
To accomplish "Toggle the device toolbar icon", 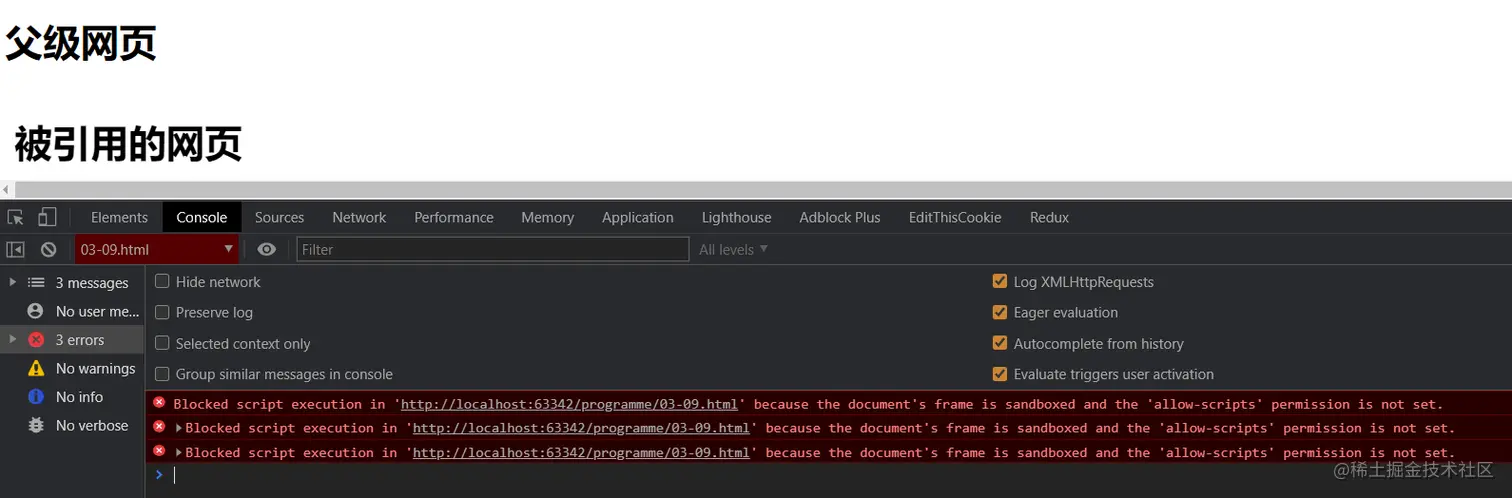I will (x=47, y=217).
